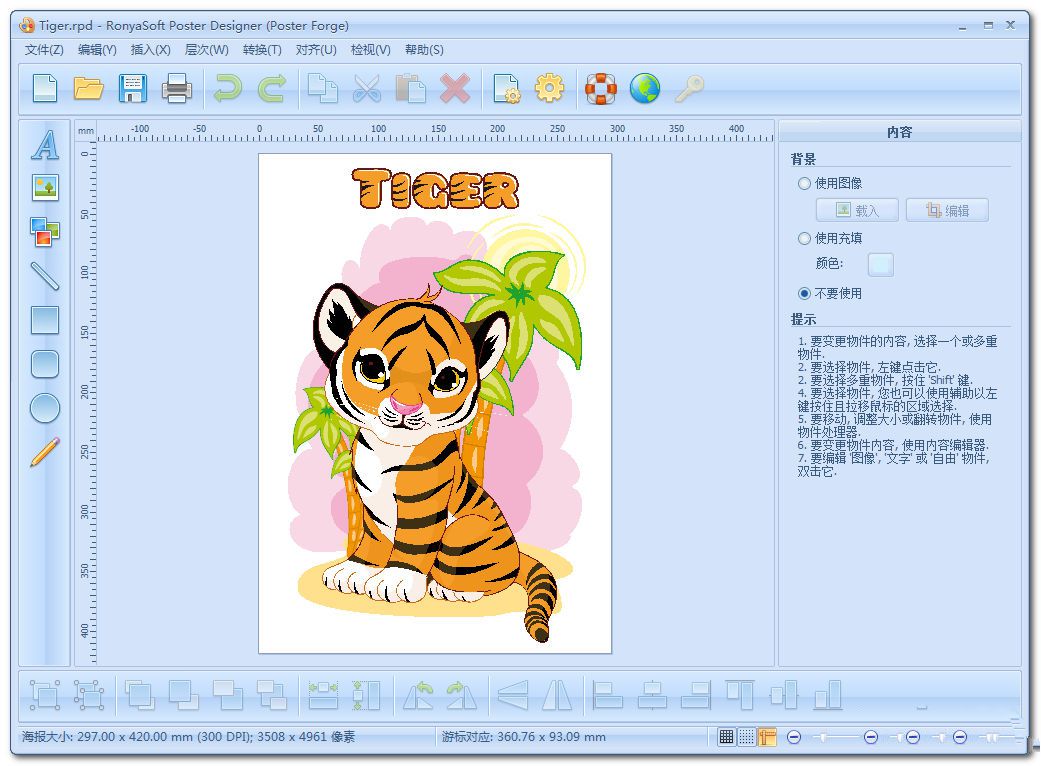Rotate object left icon

(x=418, y=695)
